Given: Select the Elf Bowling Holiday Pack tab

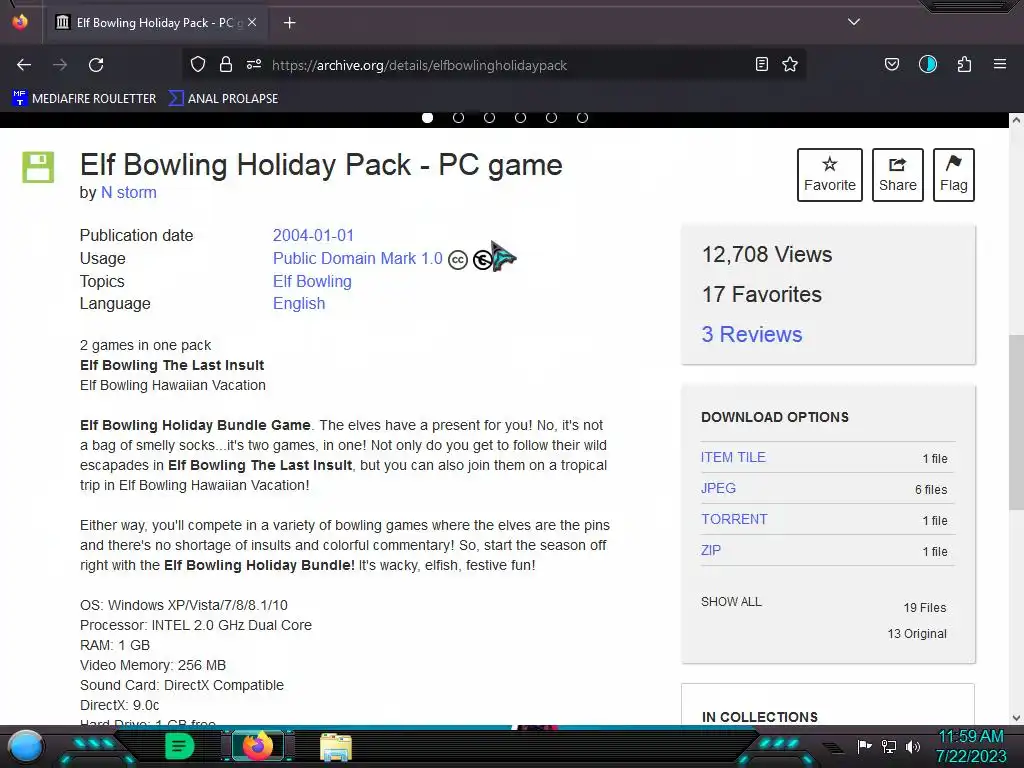Looking at the screenshot, I should pos(157,23).
